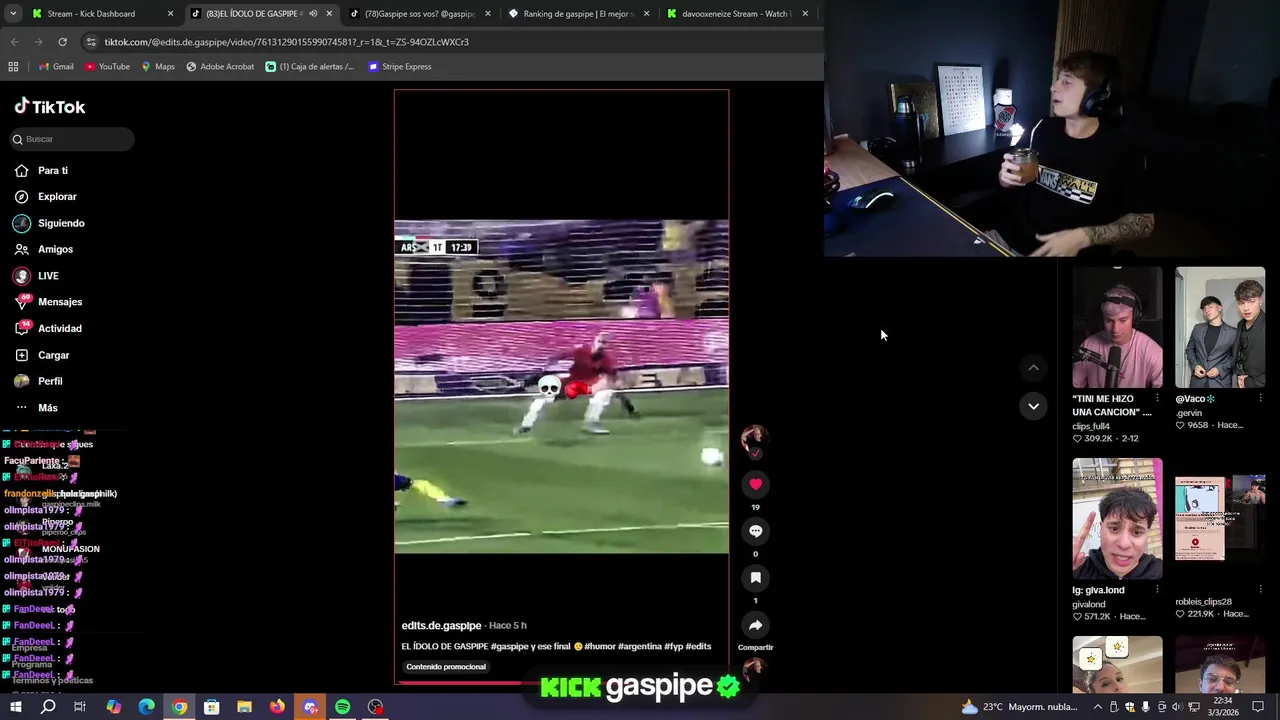Open the weather widget on the taskbar
This screenshot has width=1280, height=720.
pyautogui.click(x=1020, y=707)
